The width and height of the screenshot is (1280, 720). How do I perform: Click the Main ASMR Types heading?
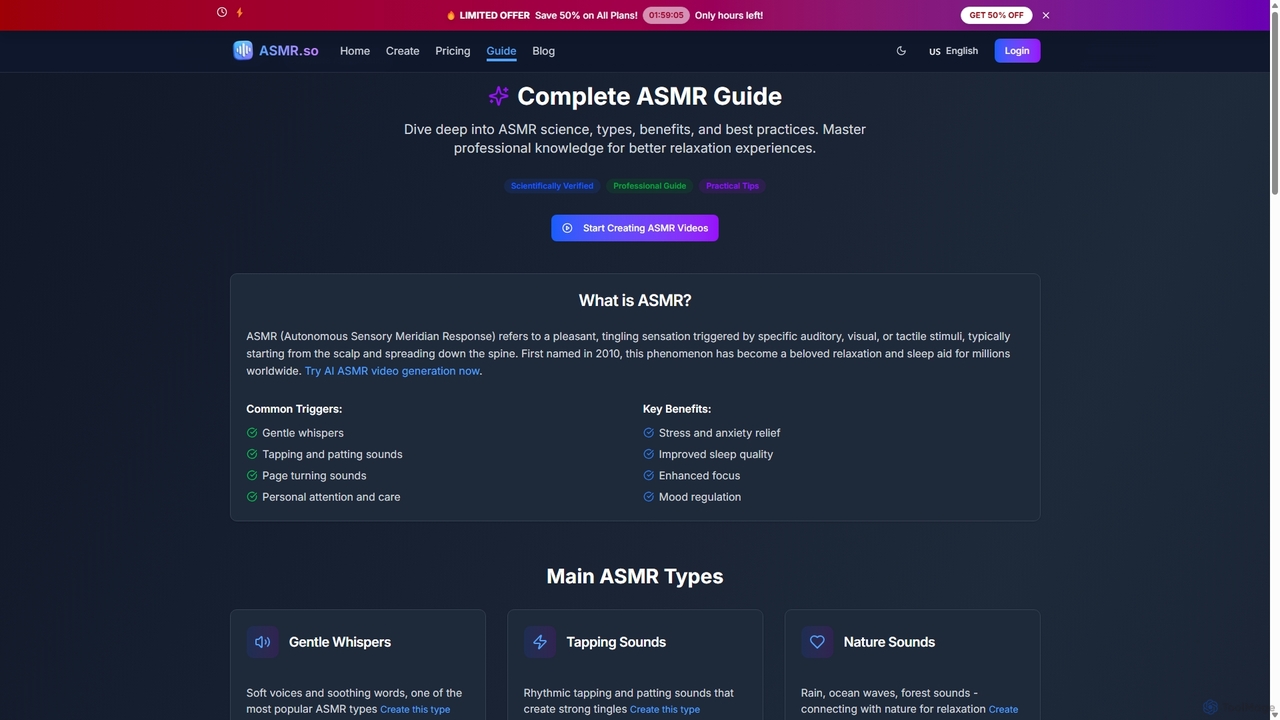click(635, 577)
